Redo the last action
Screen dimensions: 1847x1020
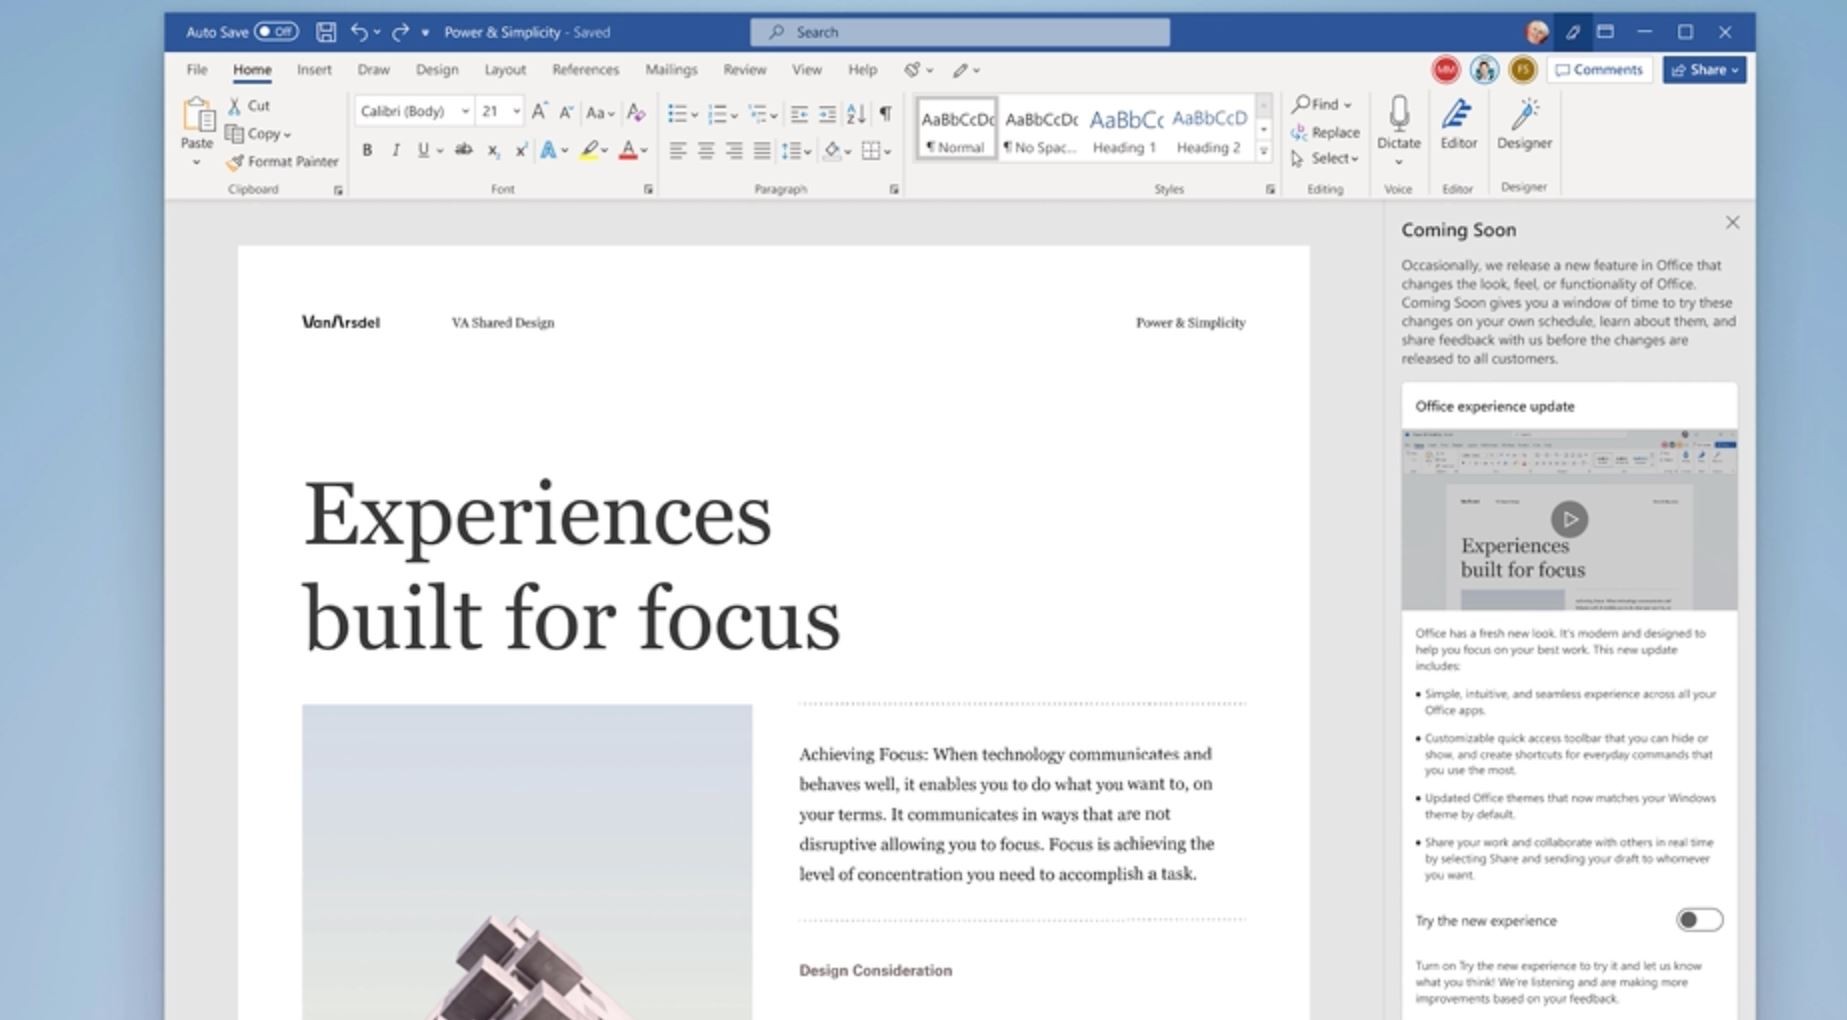point(400,32)
